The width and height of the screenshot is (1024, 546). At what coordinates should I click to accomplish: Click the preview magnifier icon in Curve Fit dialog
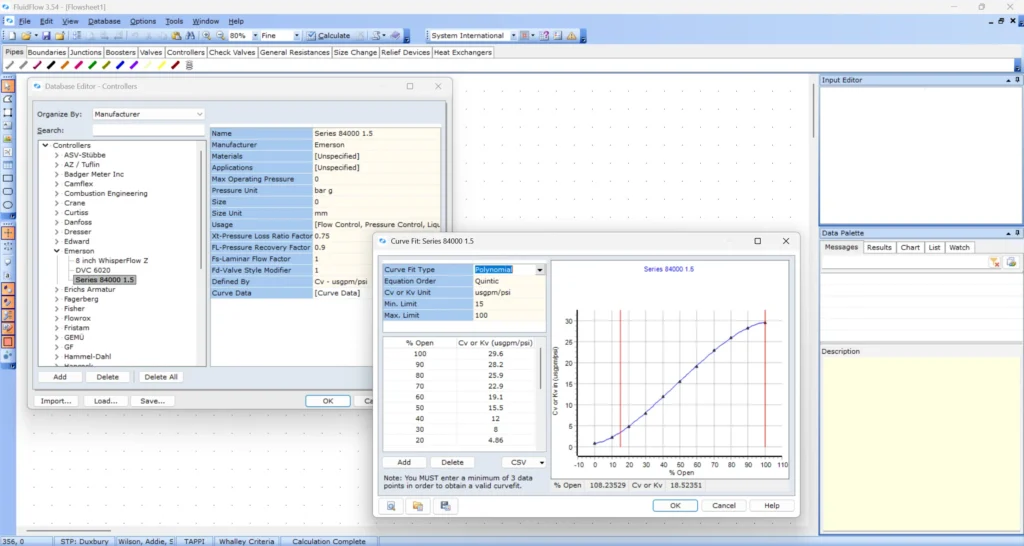point(391,506)
